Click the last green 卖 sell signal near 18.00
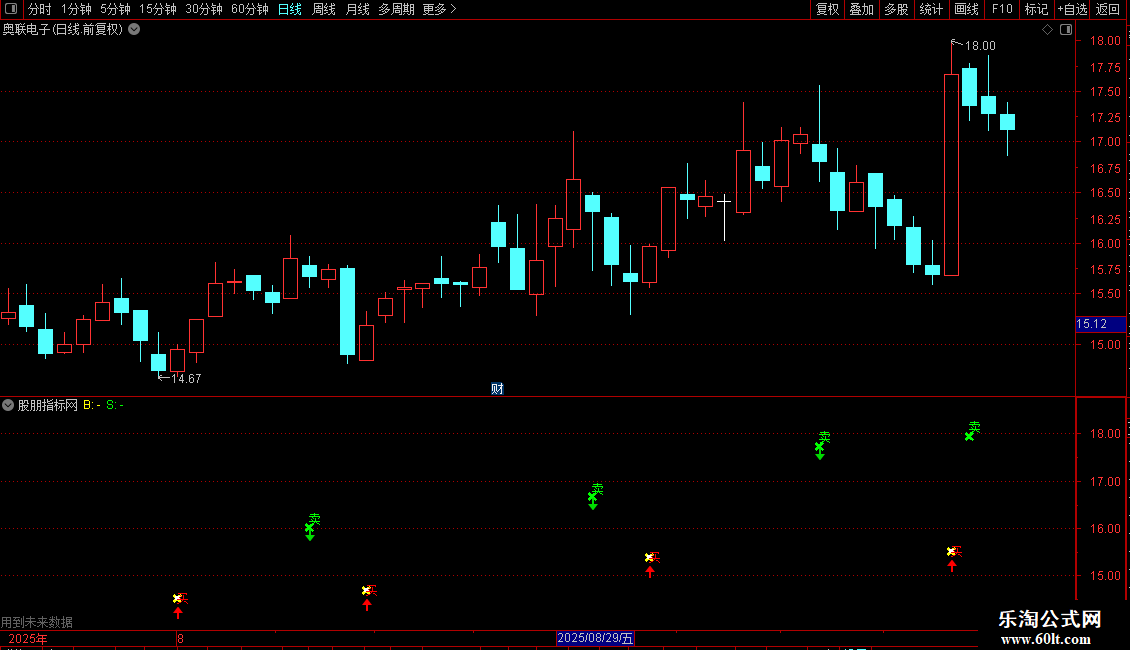Image resolution: width=1130 pixels, height=650 pixels. [x=972, y=431]
